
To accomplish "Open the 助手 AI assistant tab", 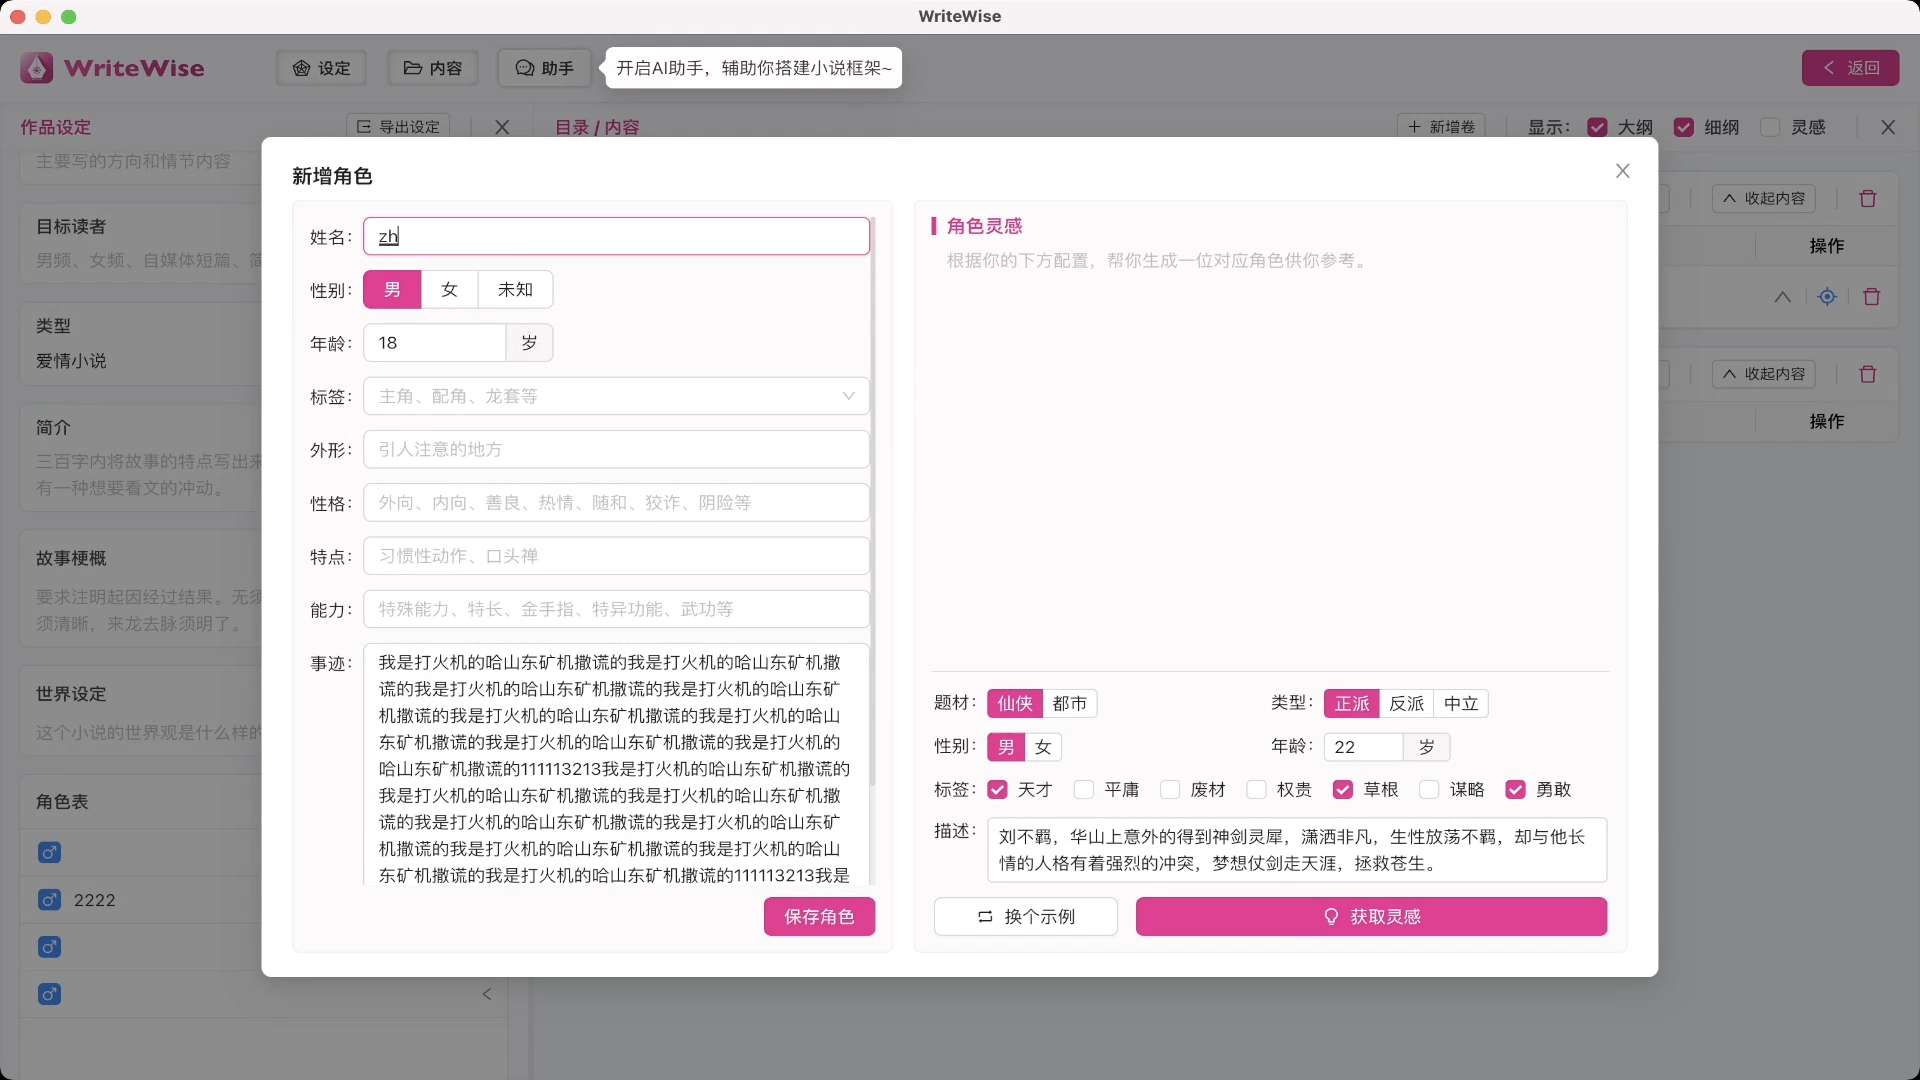I will pos(544,68).
